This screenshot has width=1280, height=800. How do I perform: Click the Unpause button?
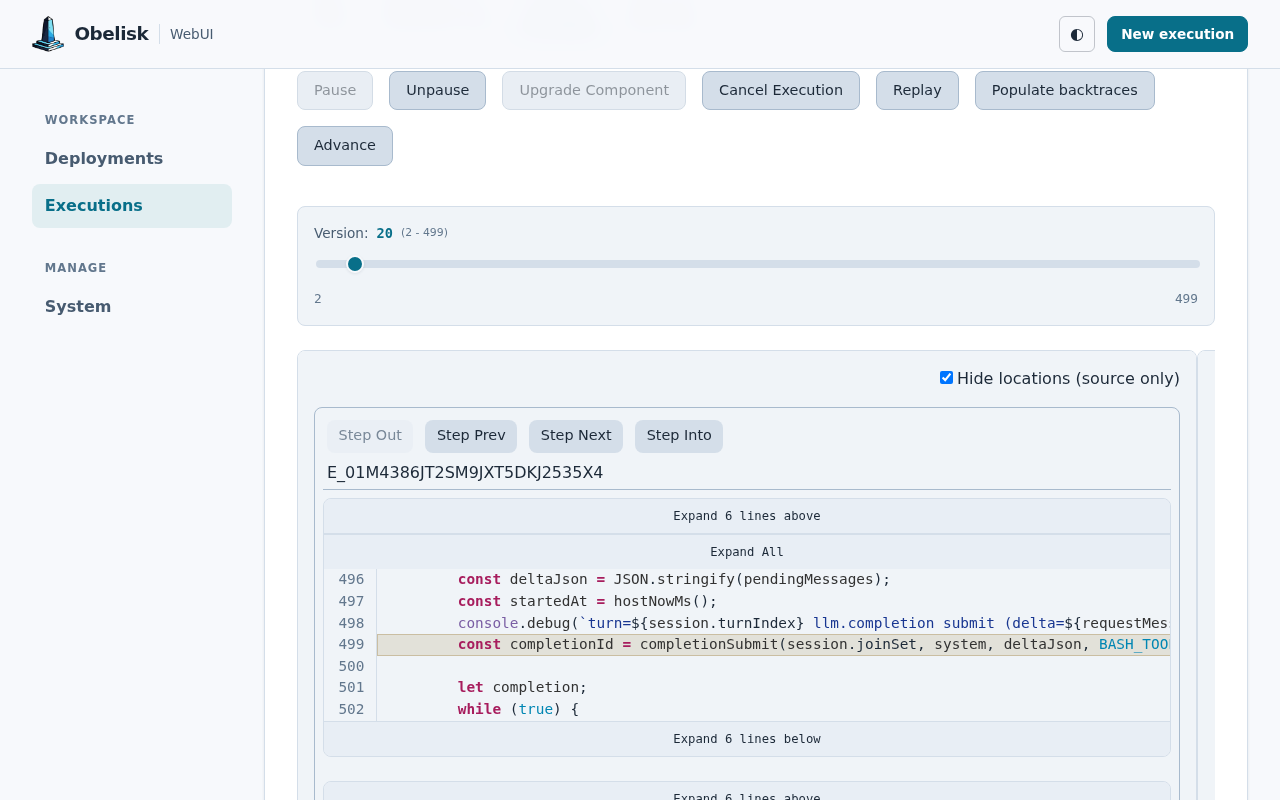pos(437,90)
